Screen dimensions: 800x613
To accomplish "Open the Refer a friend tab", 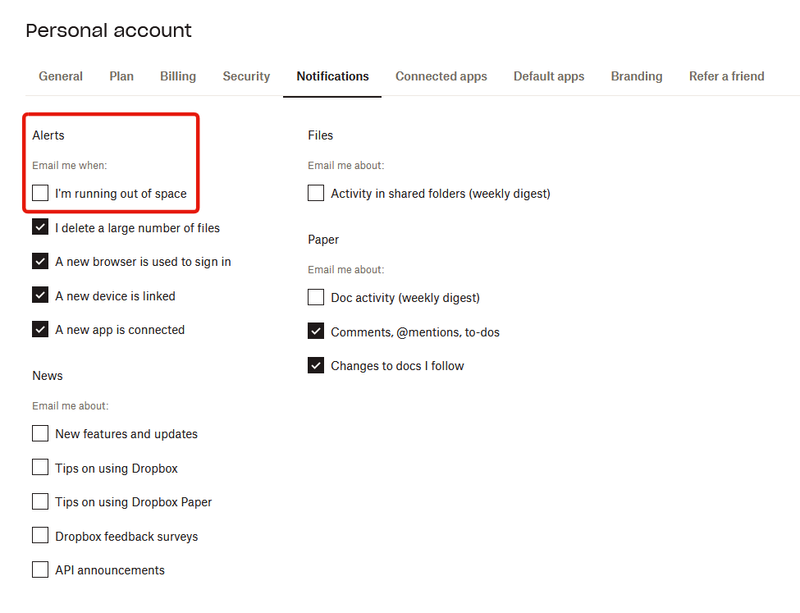I will coord(726,76).
